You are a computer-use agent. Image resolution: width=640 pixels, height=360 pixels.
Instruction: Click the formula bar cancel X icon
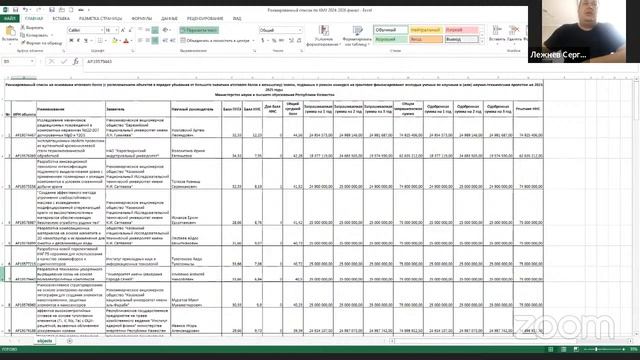click(52, 62)
